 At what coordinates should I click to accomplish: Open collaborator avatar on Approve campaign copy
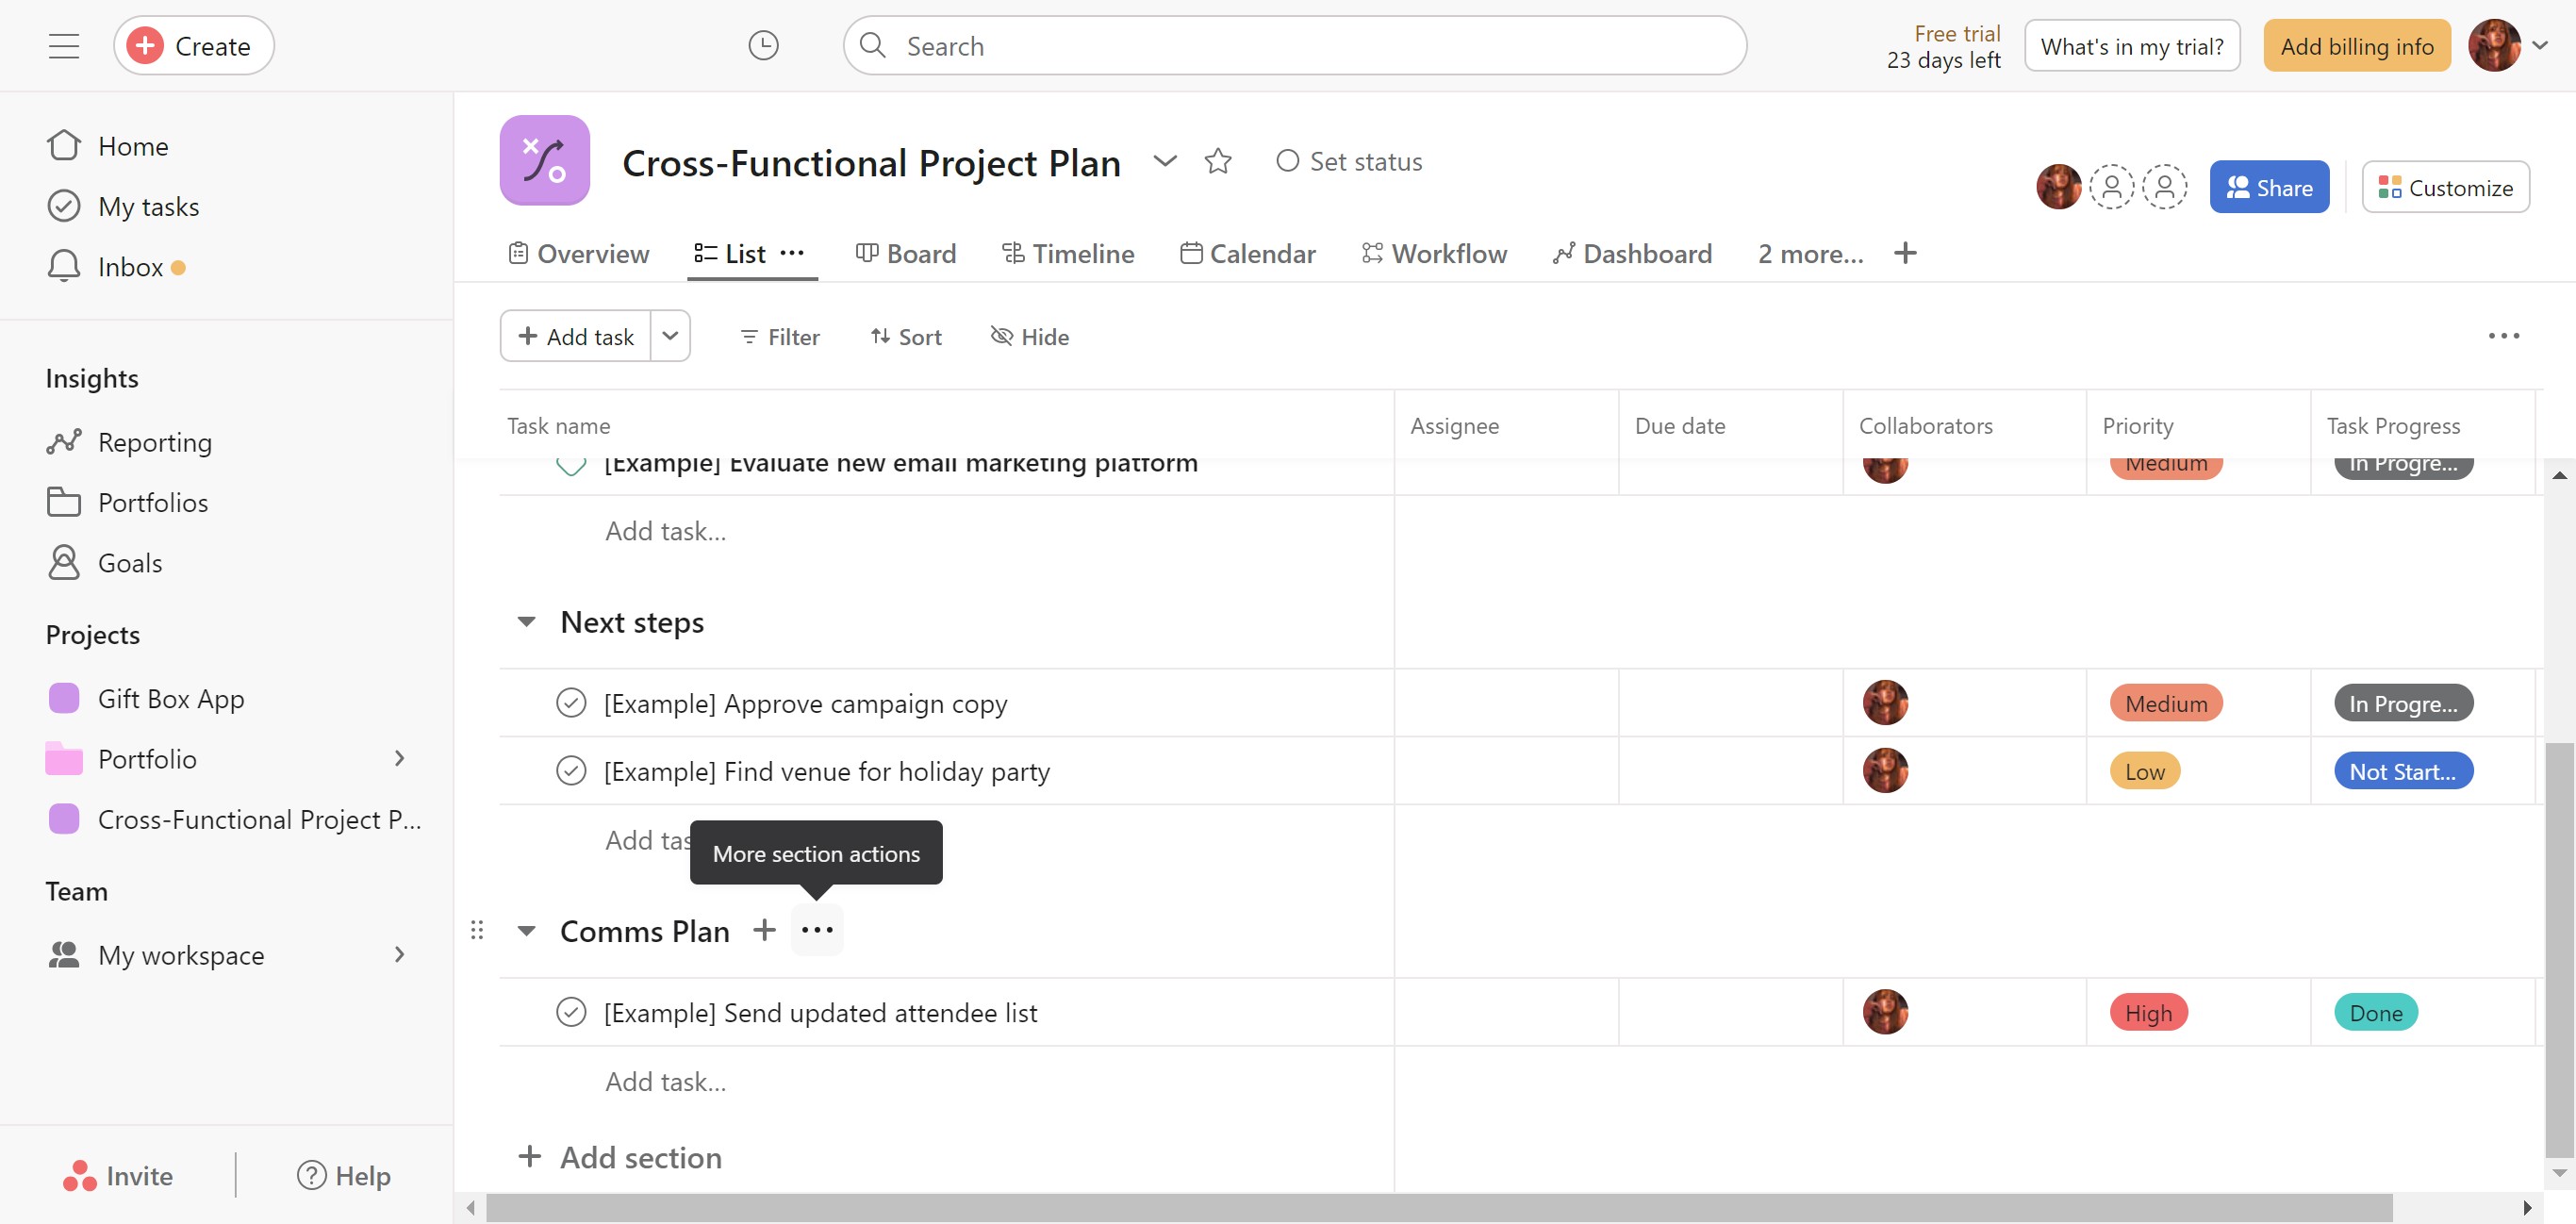pos(1885,703)
